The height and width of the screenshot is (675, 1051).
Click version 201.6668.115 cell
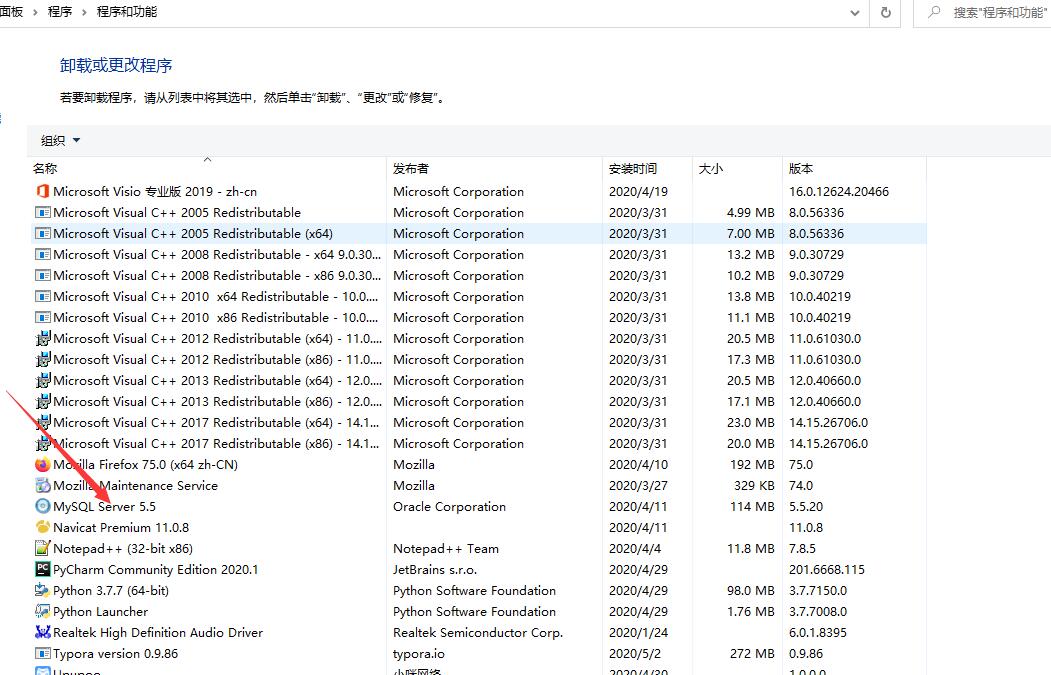tap(826, 570)
